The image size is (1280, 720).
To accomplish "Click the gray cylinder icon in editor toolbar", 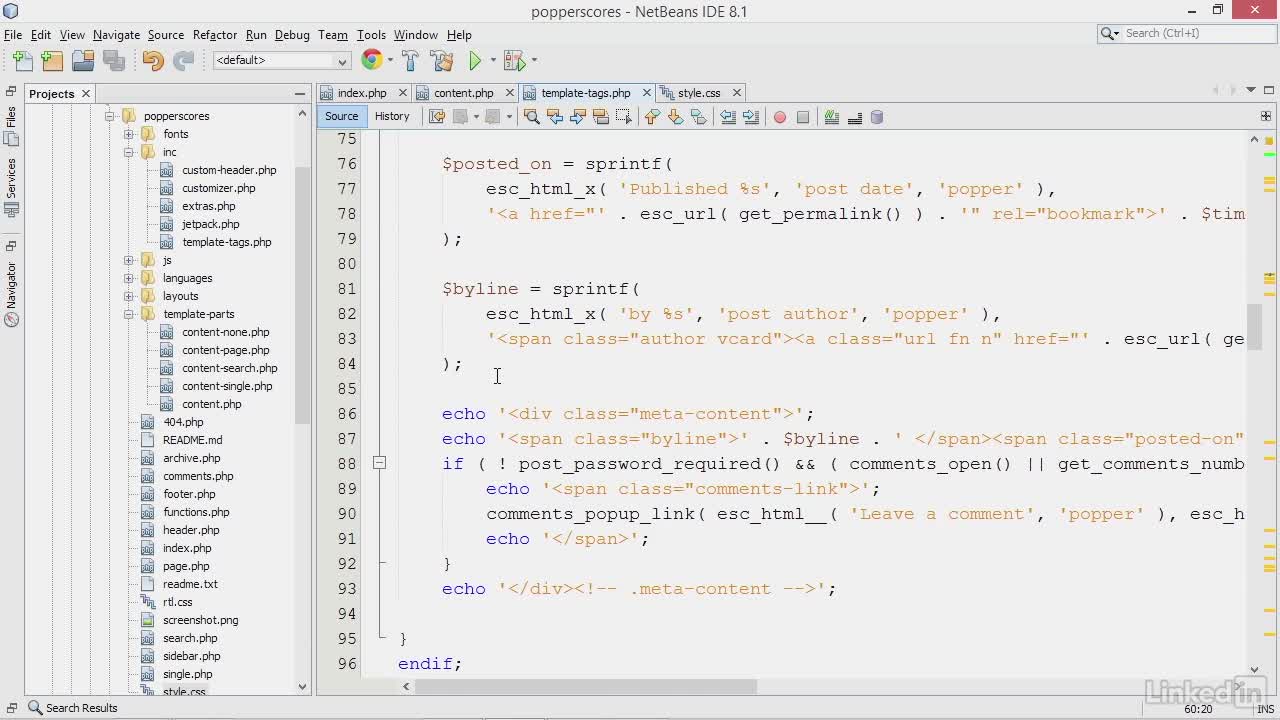I will coord(877,117).
